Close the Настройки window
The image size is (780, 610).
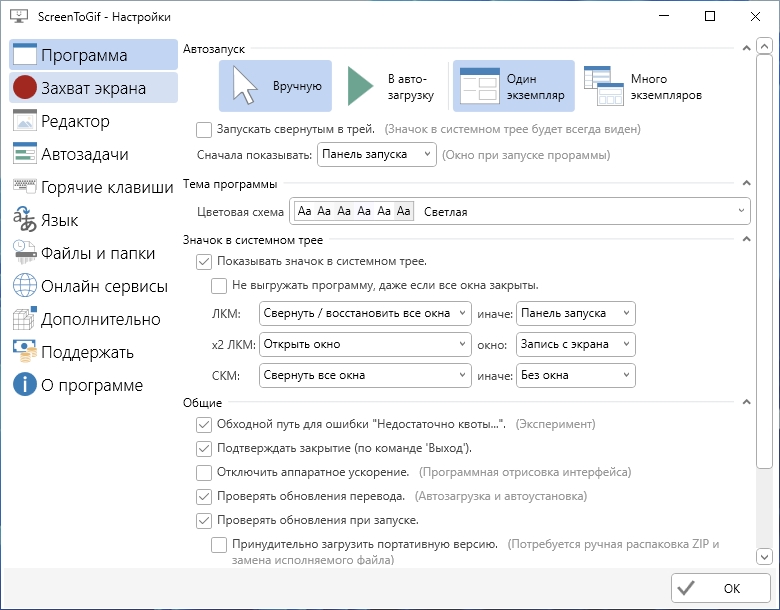[755, 16]
